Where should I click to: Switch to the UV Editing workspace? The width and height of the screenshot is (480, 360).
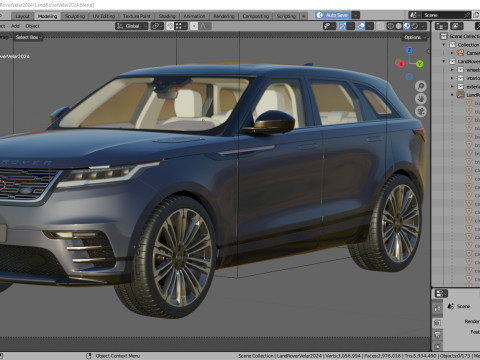click(104, 16)
